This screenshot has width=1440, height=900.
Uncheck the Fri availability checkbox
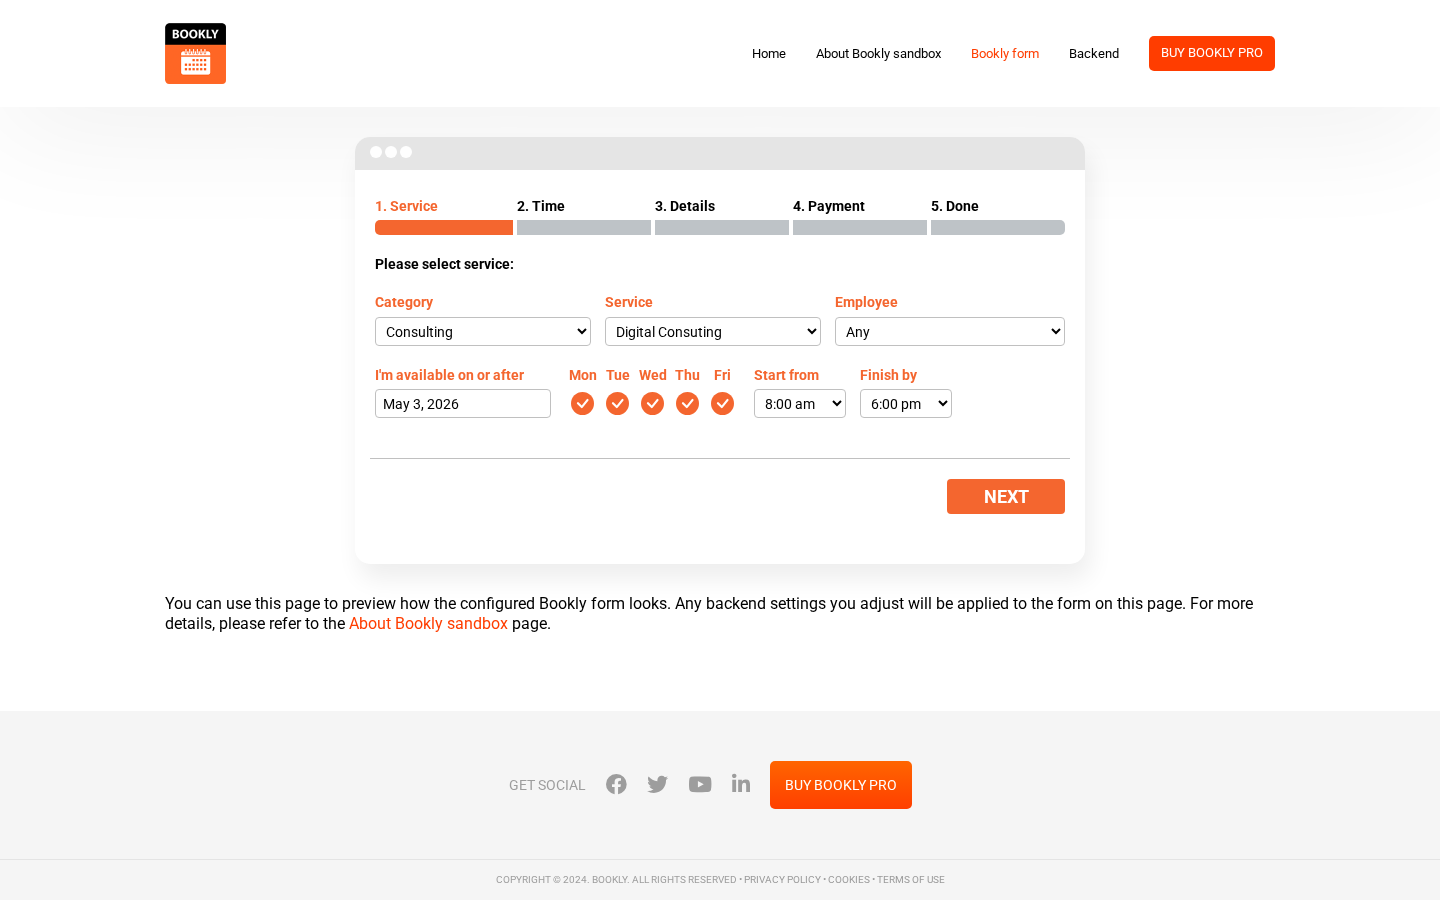722,403
